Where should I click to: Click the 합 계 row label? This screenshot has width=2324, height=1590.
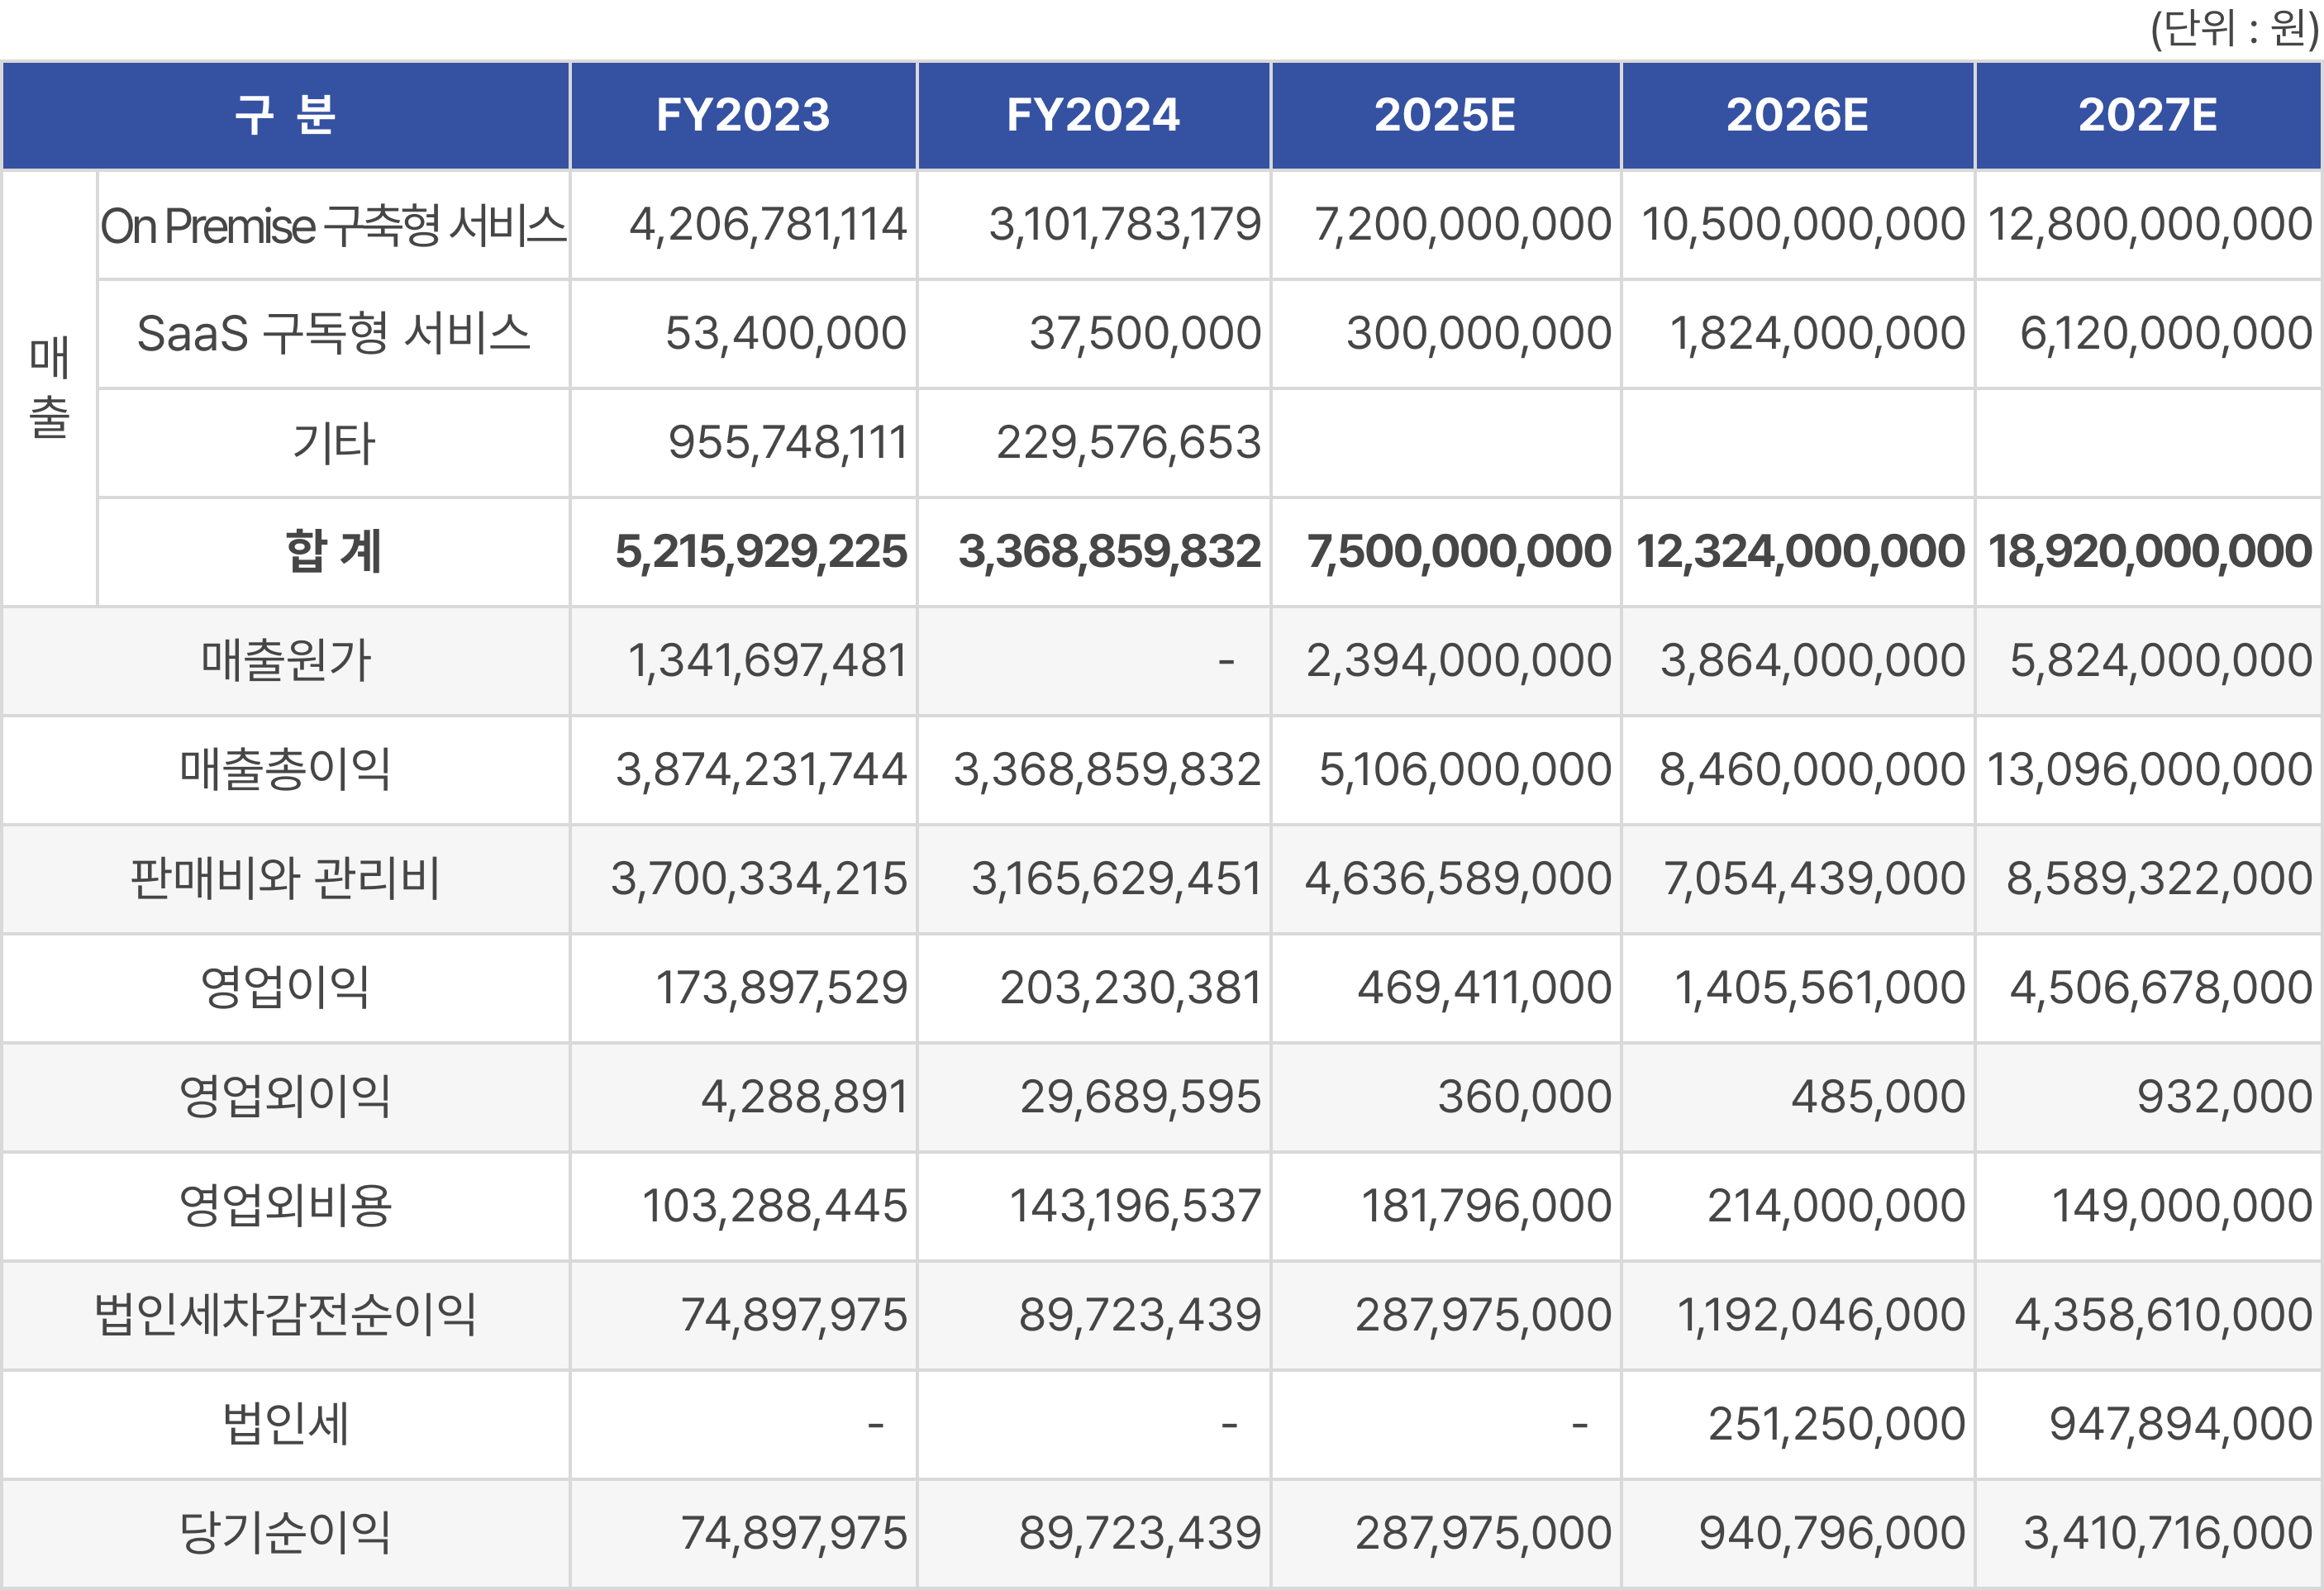(x=333, y=552)
